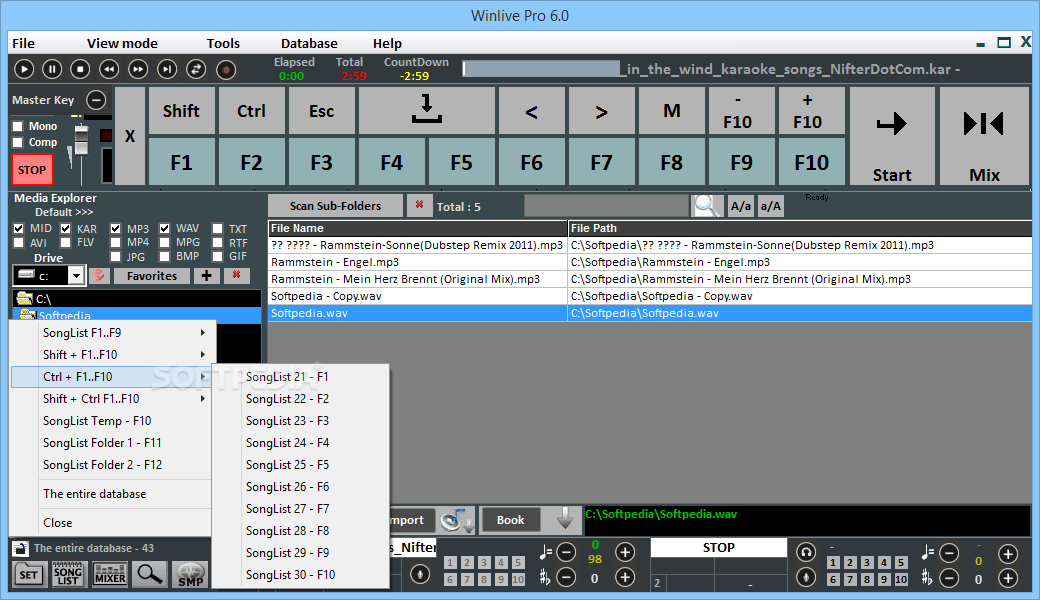Click the red STOP button in the Master panel
Image resolution: width=1040 pixels, height=600 pixels.
(x=32, y=170)
